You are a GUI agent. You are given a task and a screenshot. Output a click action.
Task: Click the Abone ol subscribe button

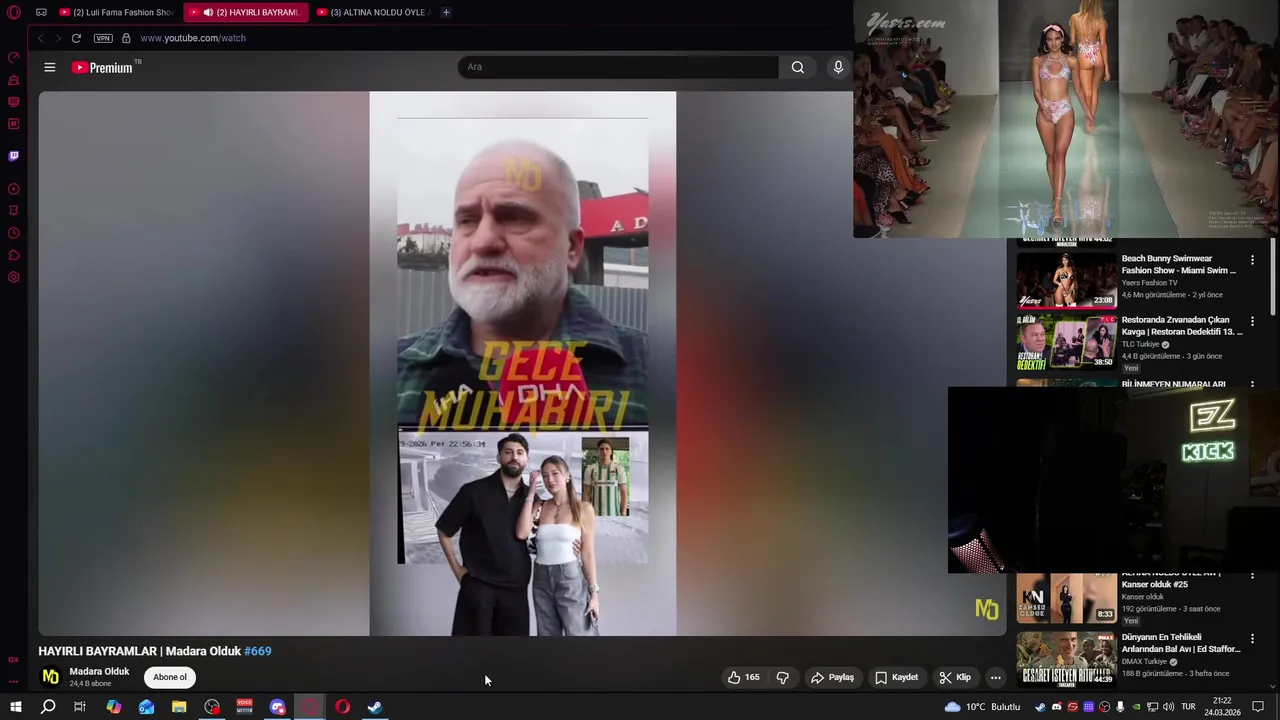(170, 677)
